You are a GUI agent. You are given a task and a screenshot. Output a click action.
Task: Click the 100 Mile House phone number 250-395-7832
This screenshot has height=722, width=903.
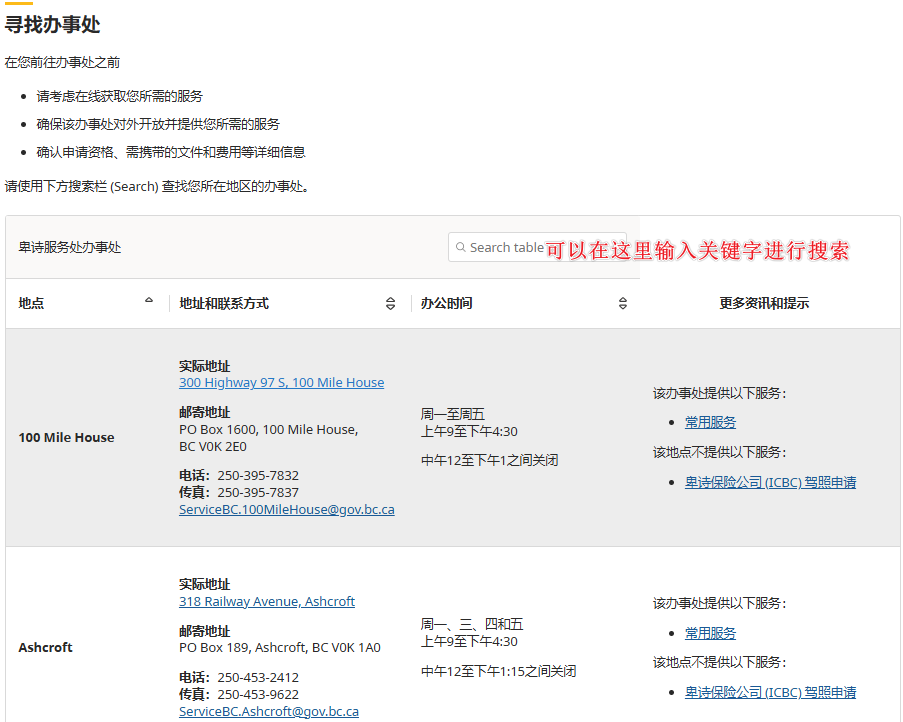pos(258,475)
